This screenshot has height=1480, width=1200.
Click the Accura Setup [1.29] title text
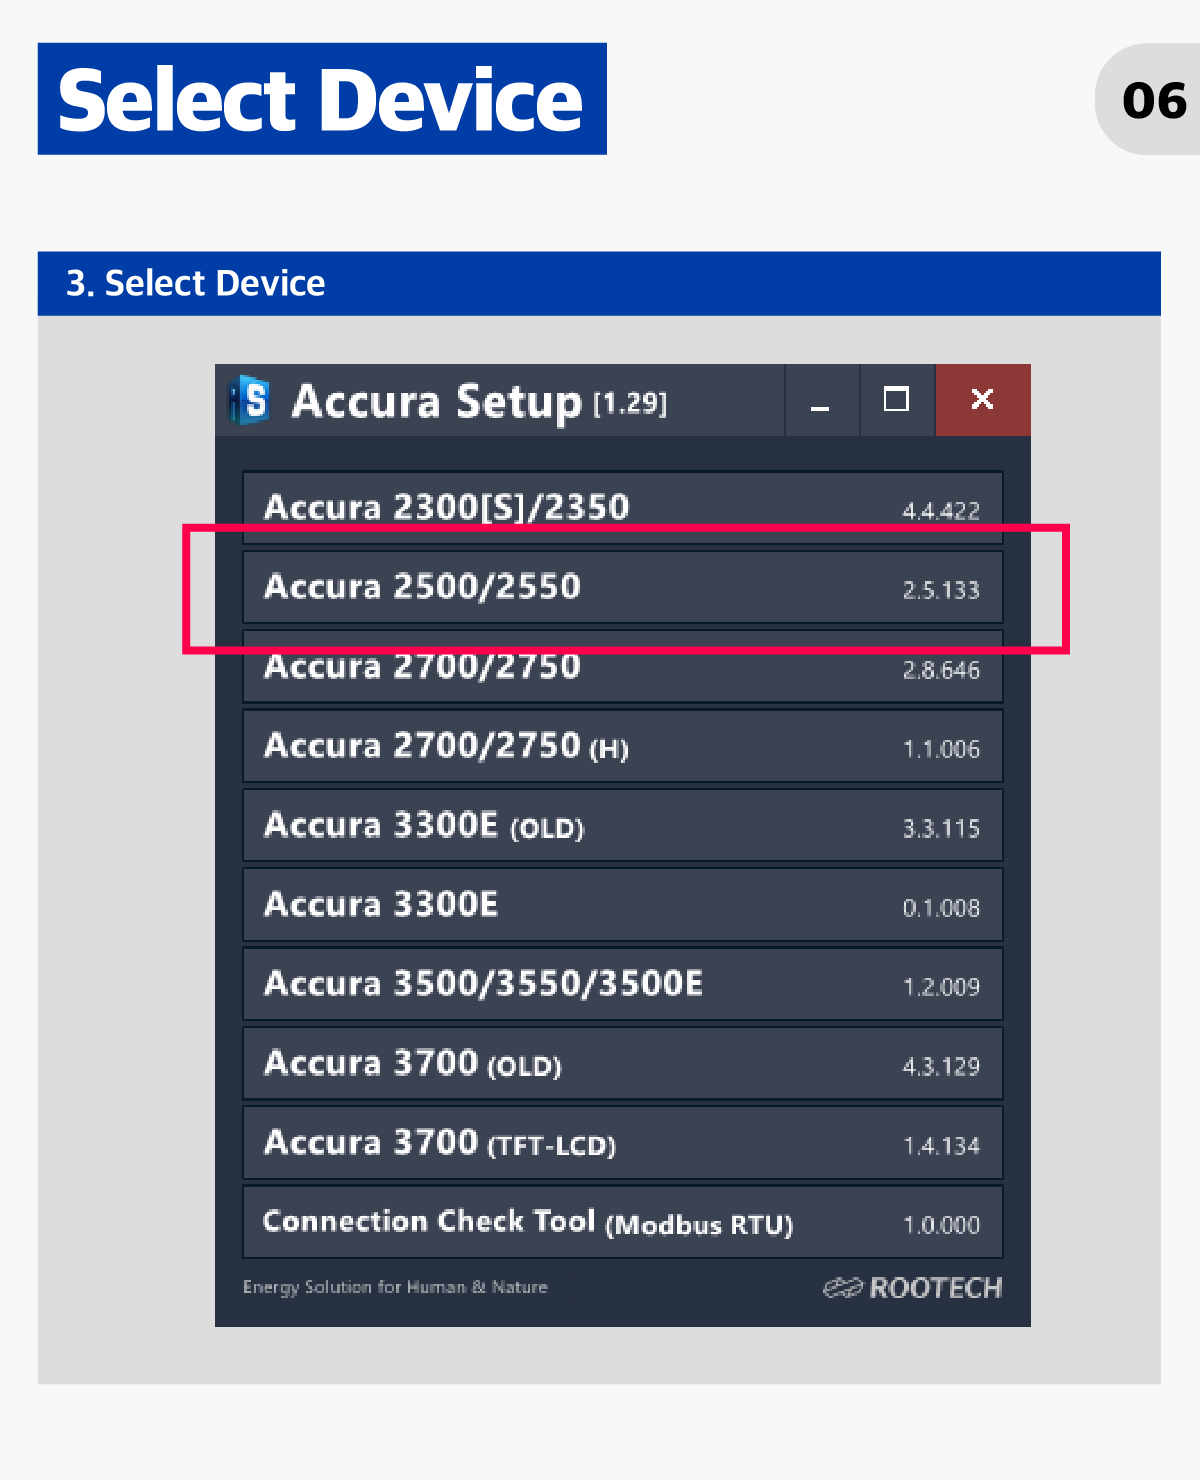(x=479, y=402)
